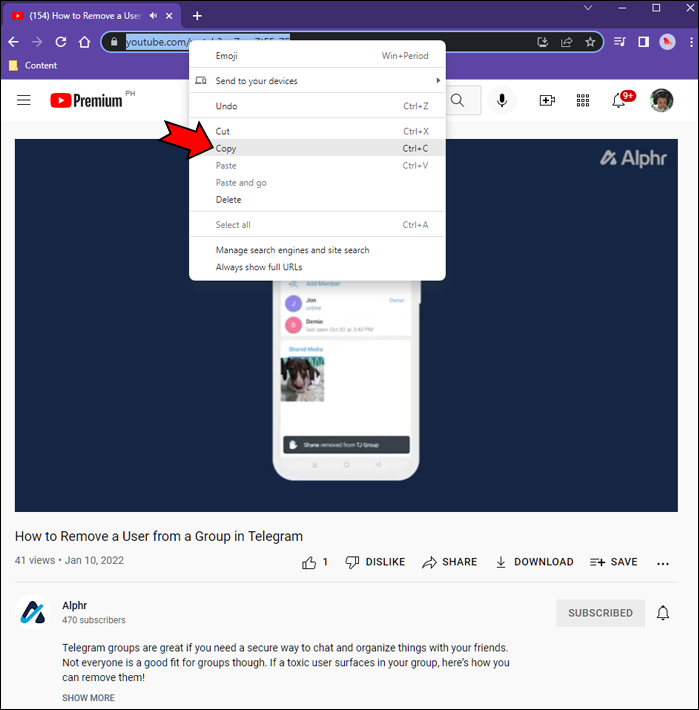Click the DISLIKE button

pyautogui.click(x=375, y=562)
